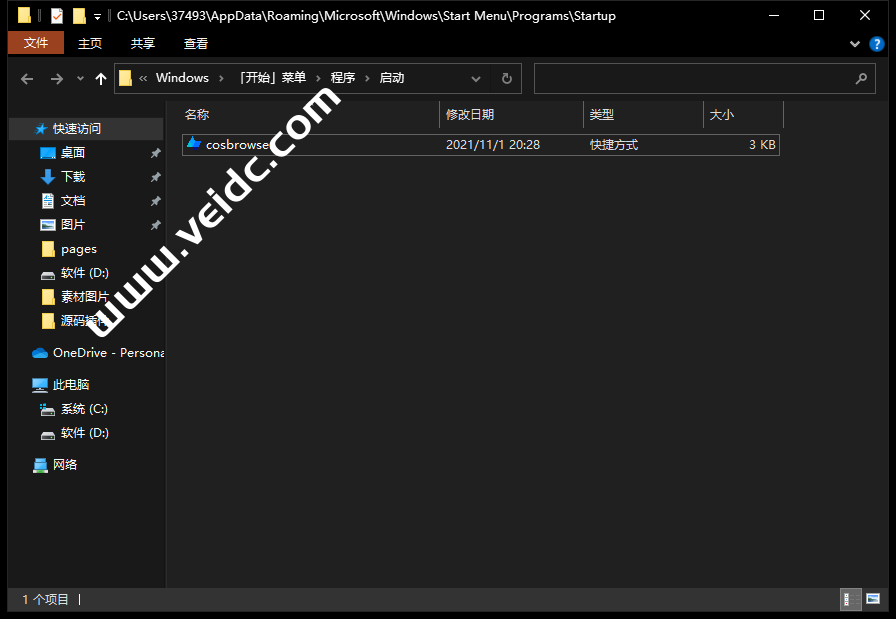Go up one folder level arrow
This screenshot has width=896, height=619.
pyautogui.click(x=101, y=79)
